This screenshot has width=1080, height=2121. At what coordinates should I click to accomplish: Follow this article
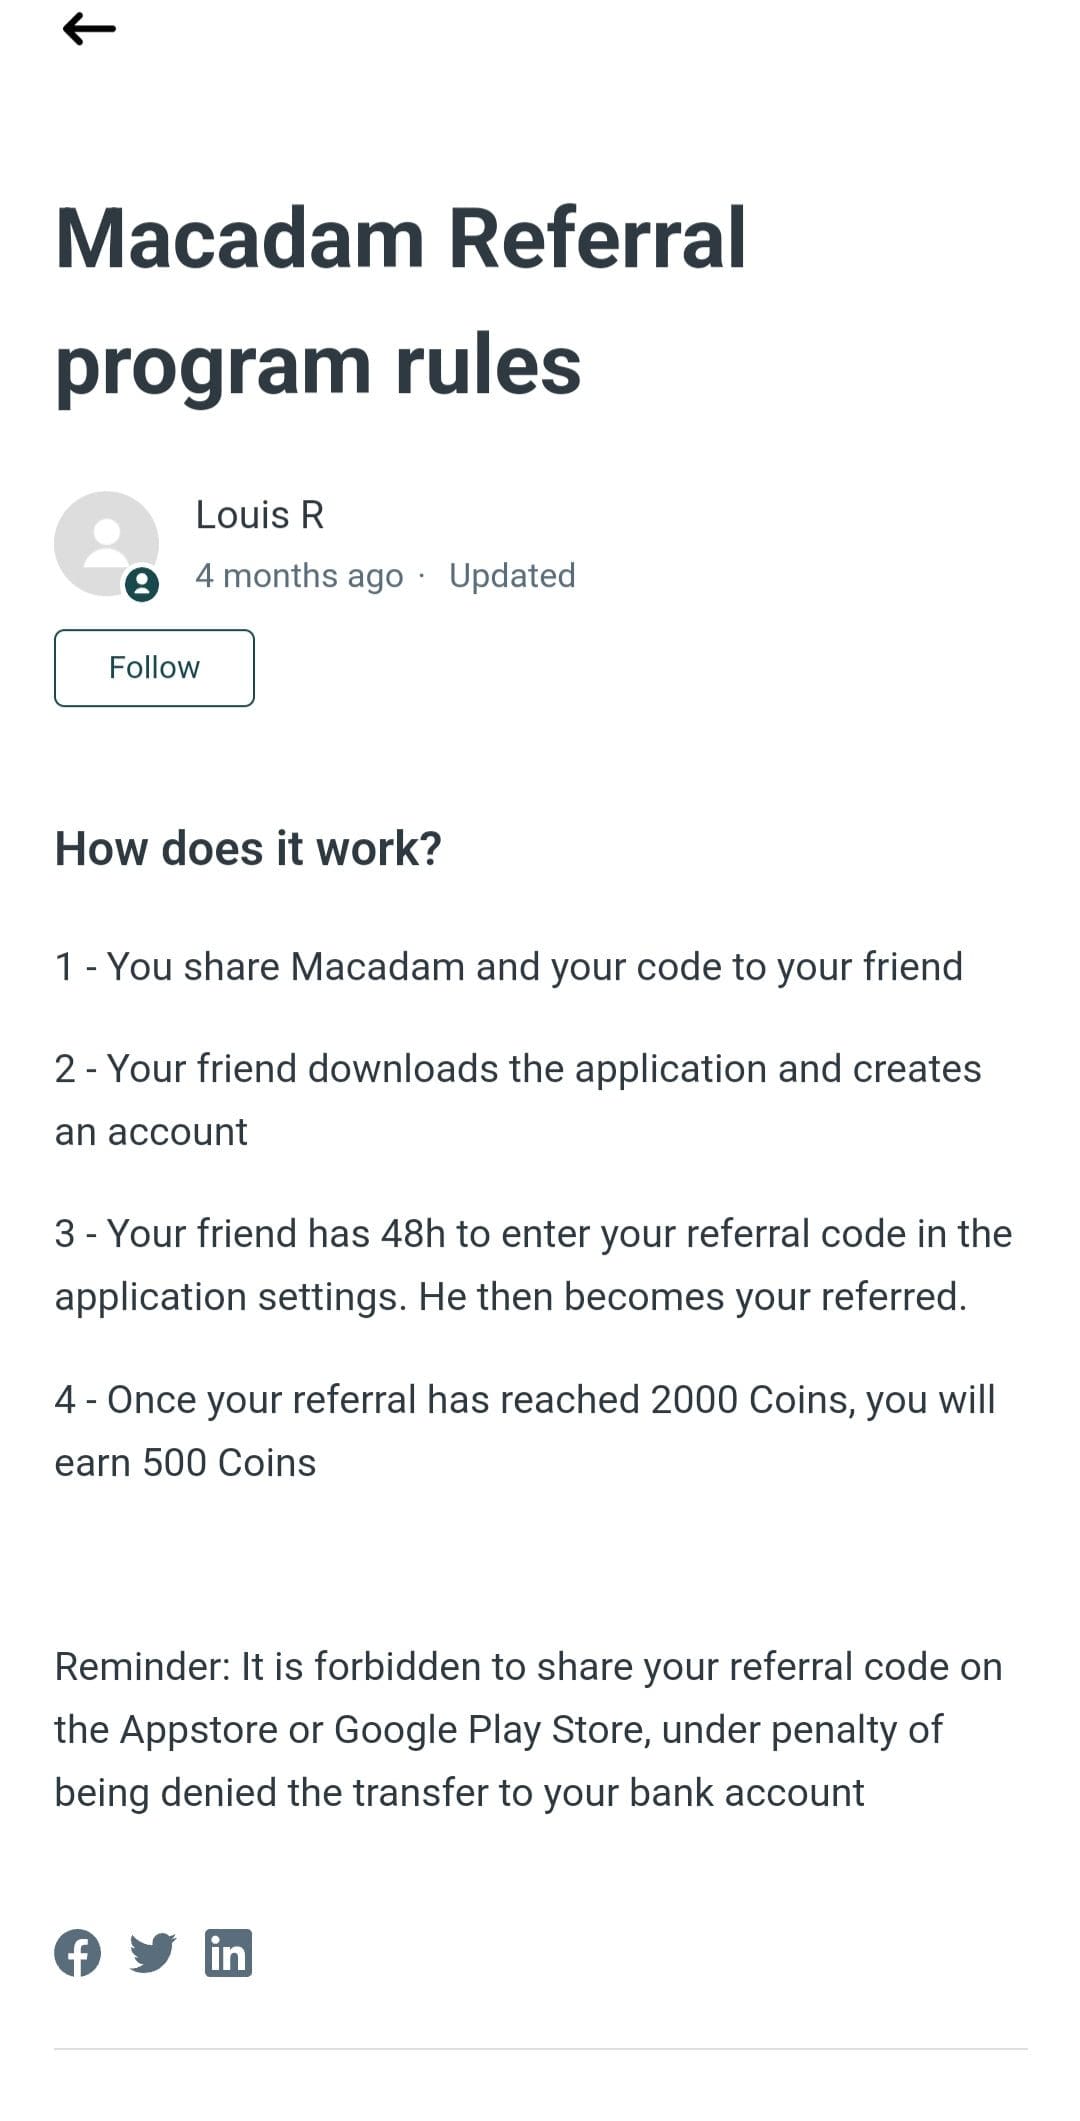(x=154, y=668)
